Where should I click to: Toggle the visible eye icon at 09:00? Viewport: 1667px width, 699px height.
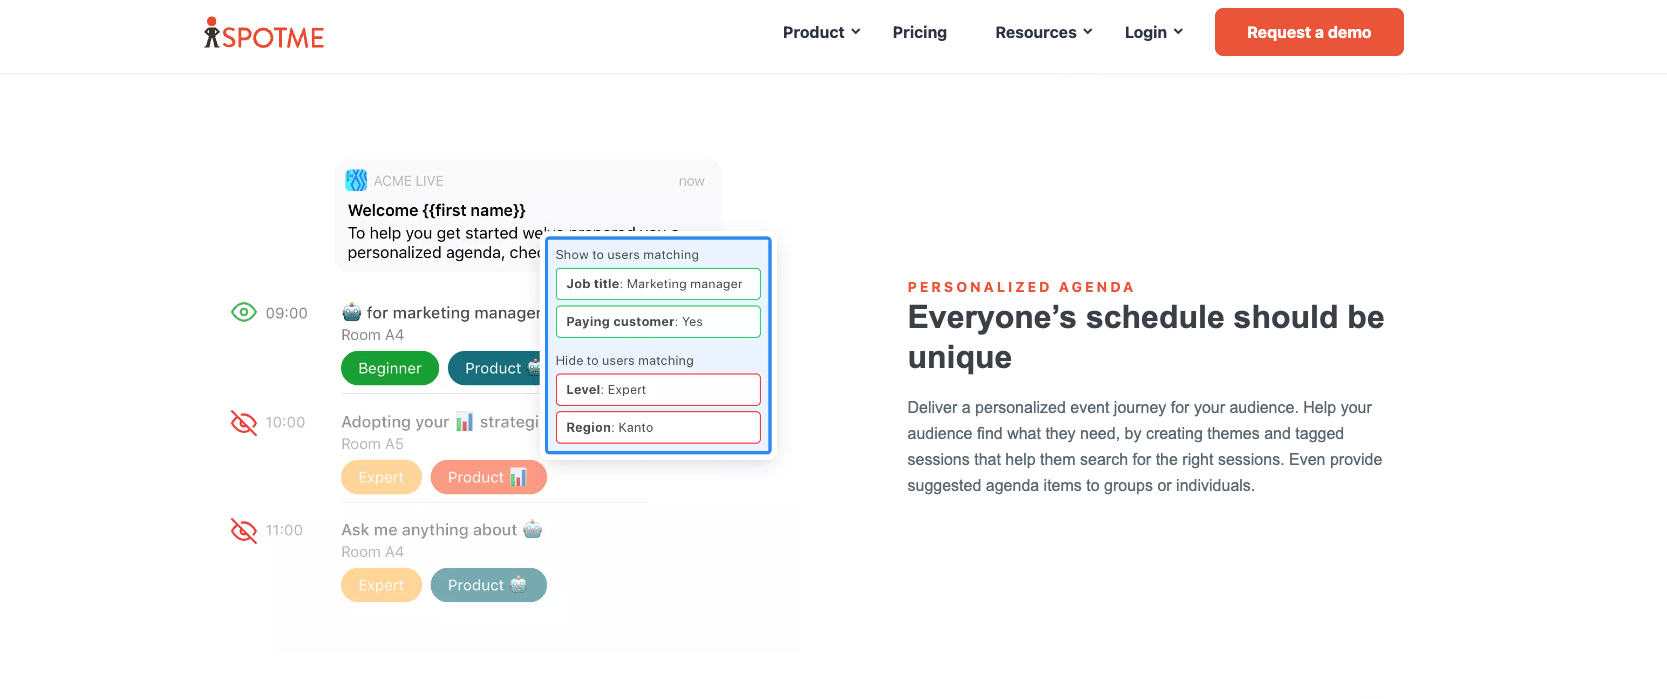pos(244,312)
